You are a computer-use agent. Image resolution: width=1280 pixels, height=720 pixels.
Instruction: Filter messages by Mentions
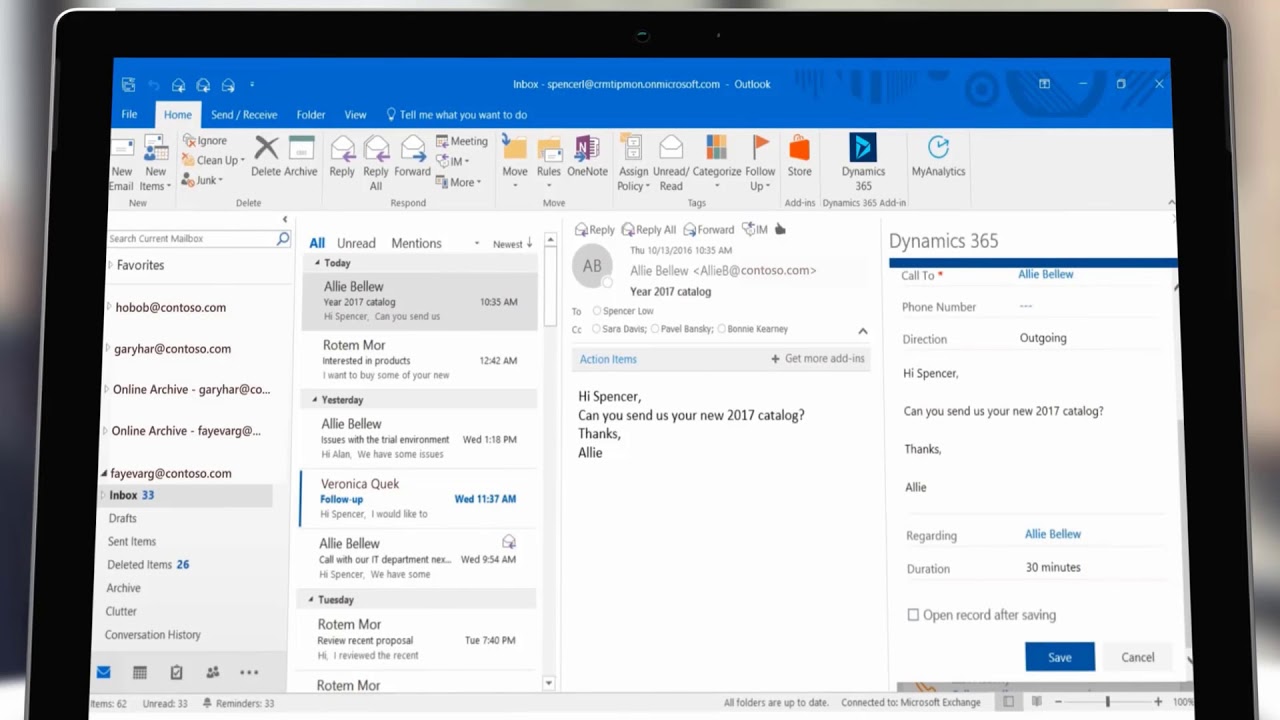click(x=416, y=243)
